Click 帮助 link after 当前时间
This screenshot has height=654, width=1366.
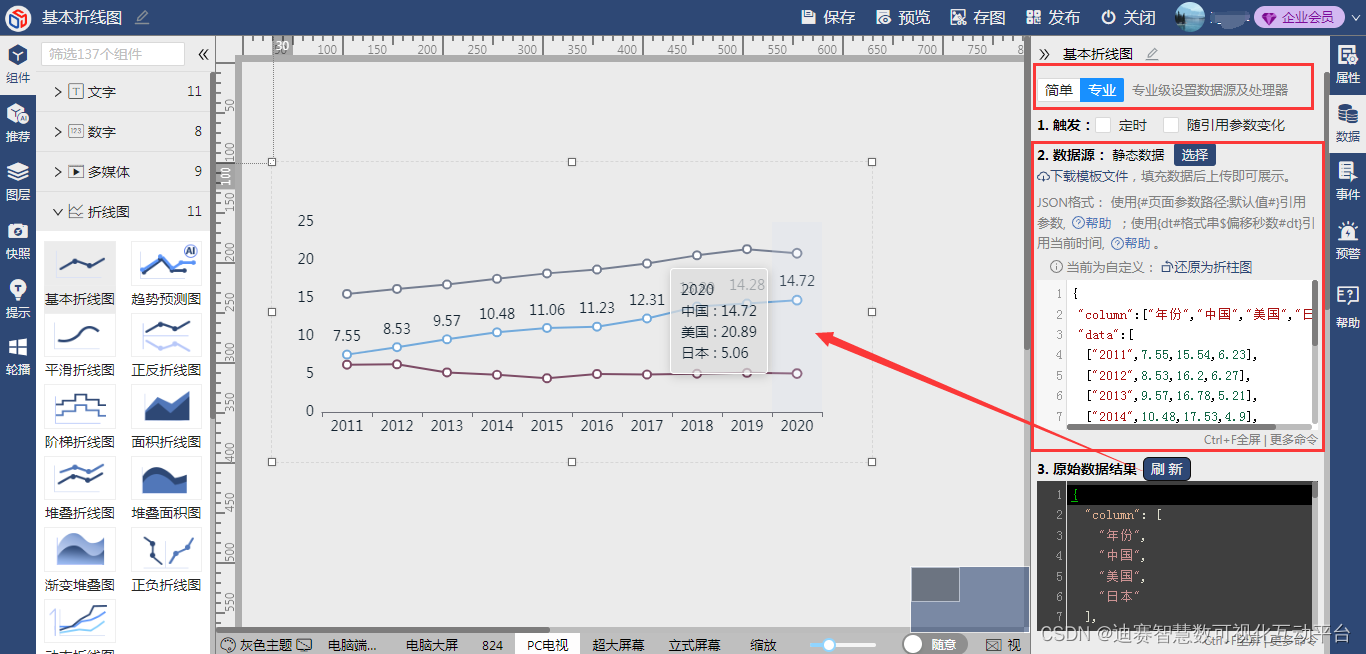[1130, 243]
